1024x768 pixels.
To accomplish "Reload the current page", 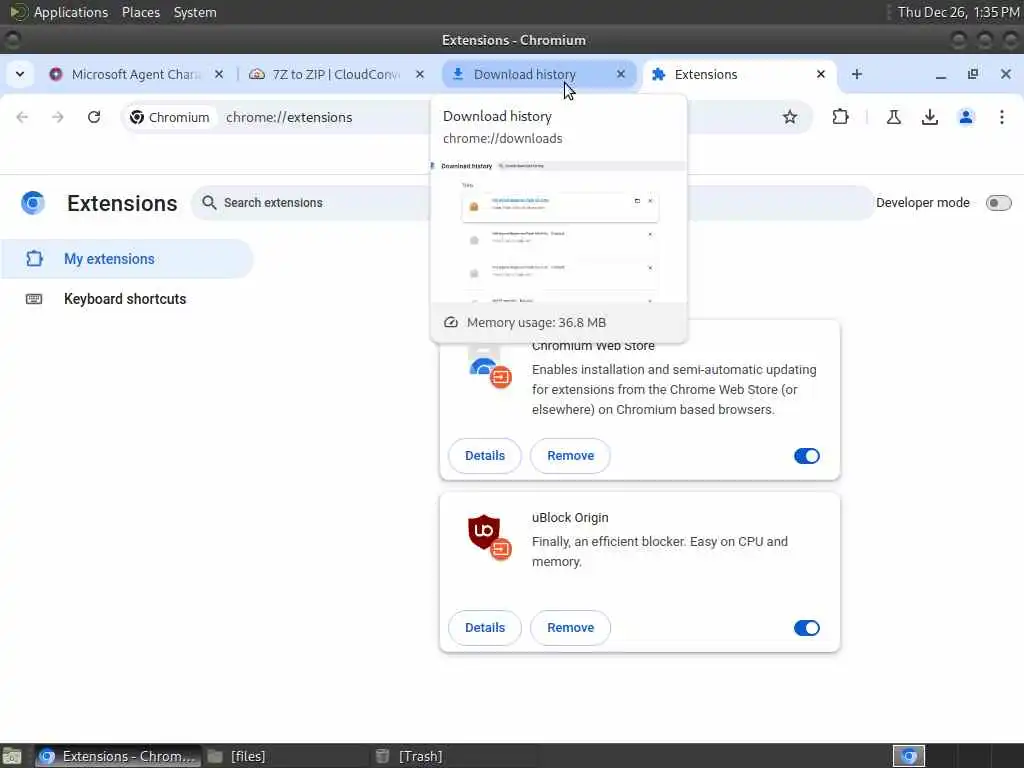I will pyautogui.click(x=94, y=117).
